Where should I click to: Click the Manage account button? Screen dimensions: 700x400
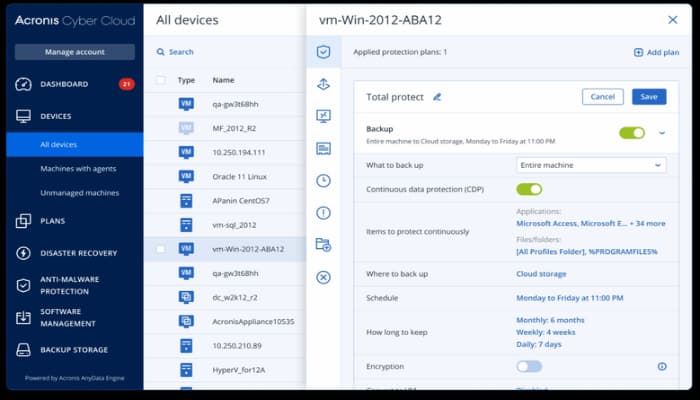75,52
